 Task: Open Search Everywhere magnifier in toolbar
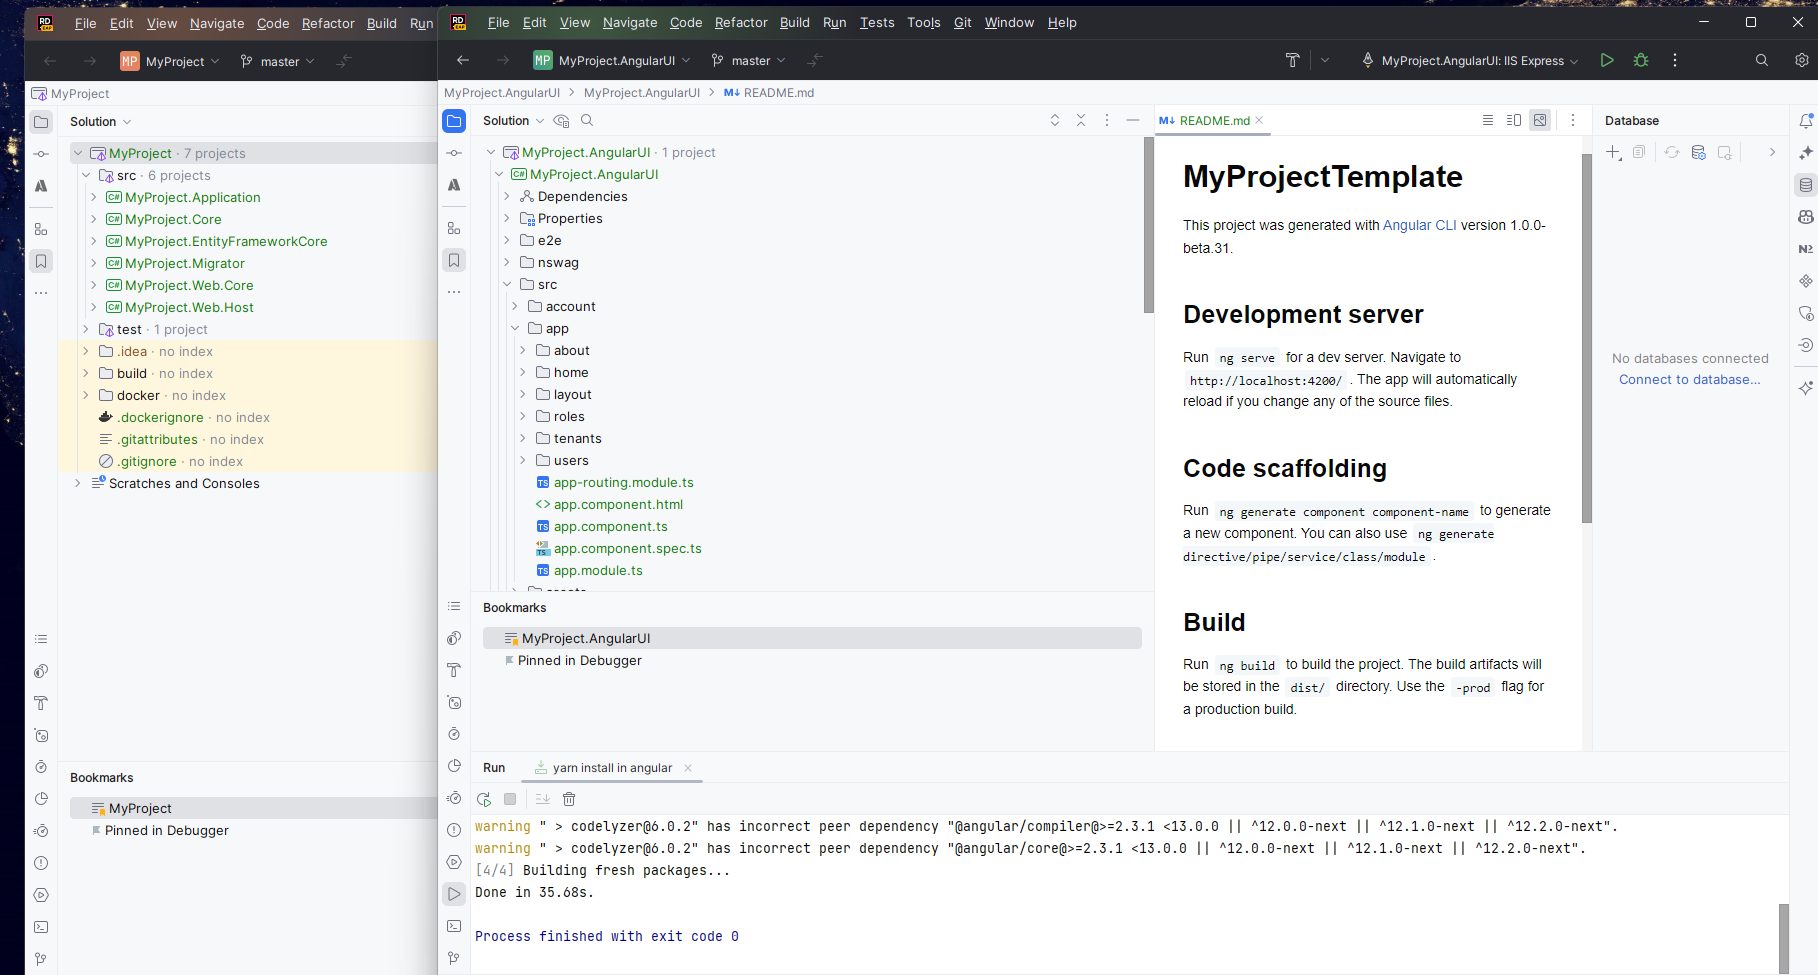(1762, 60)
